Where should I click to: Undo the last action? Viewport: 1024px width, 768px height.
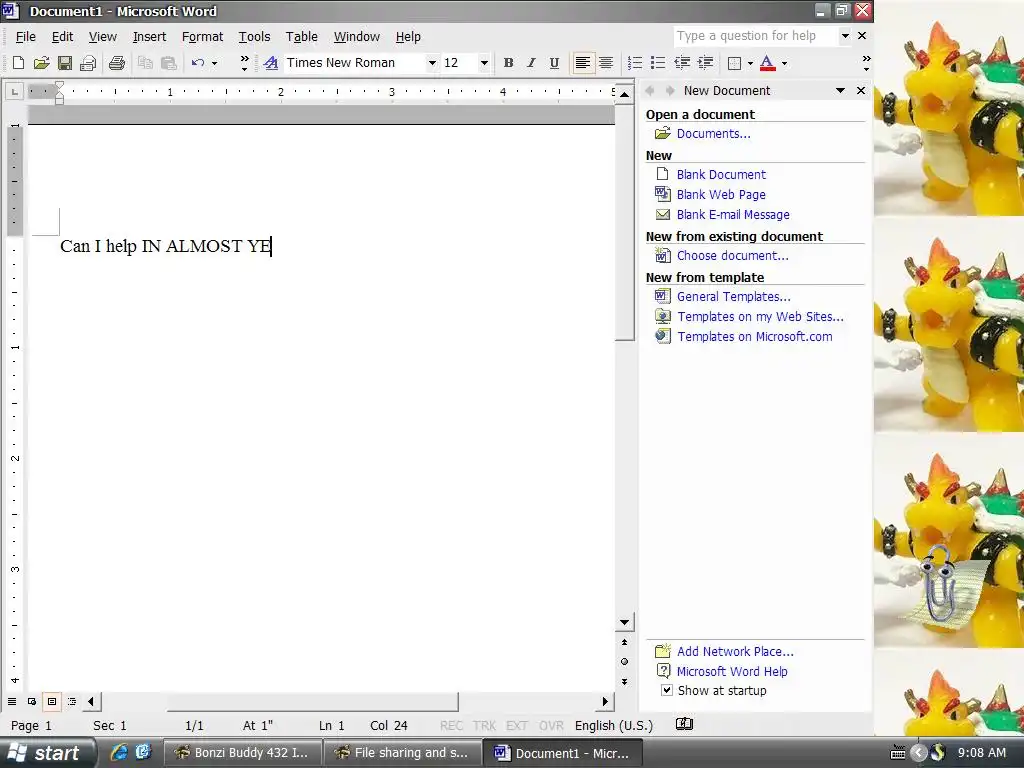coord(198,63)
